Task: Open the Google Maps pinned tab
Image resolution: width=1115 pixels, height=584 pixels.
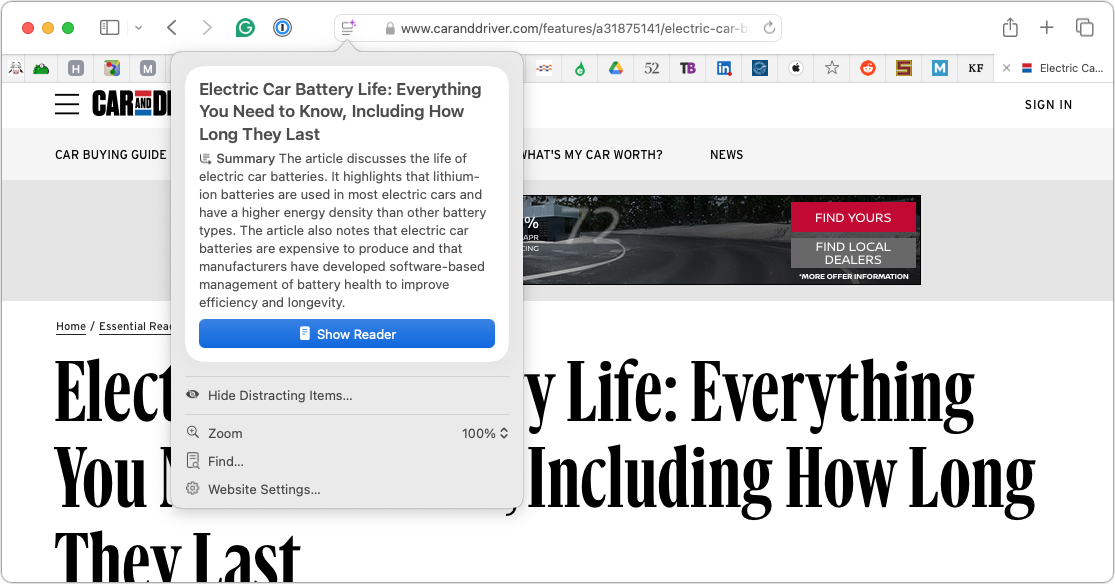Action: (112, 68)
